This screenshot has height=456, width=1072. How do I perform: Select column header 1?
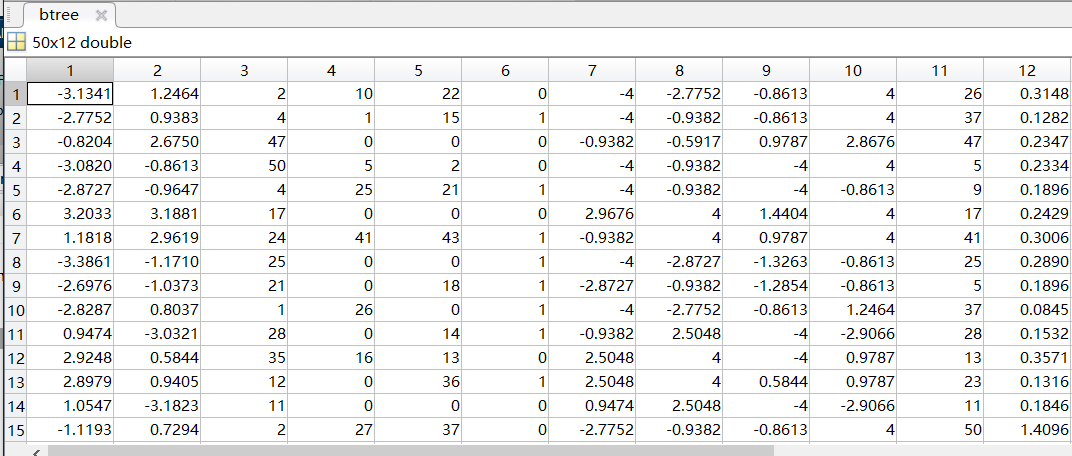point(70,70)
